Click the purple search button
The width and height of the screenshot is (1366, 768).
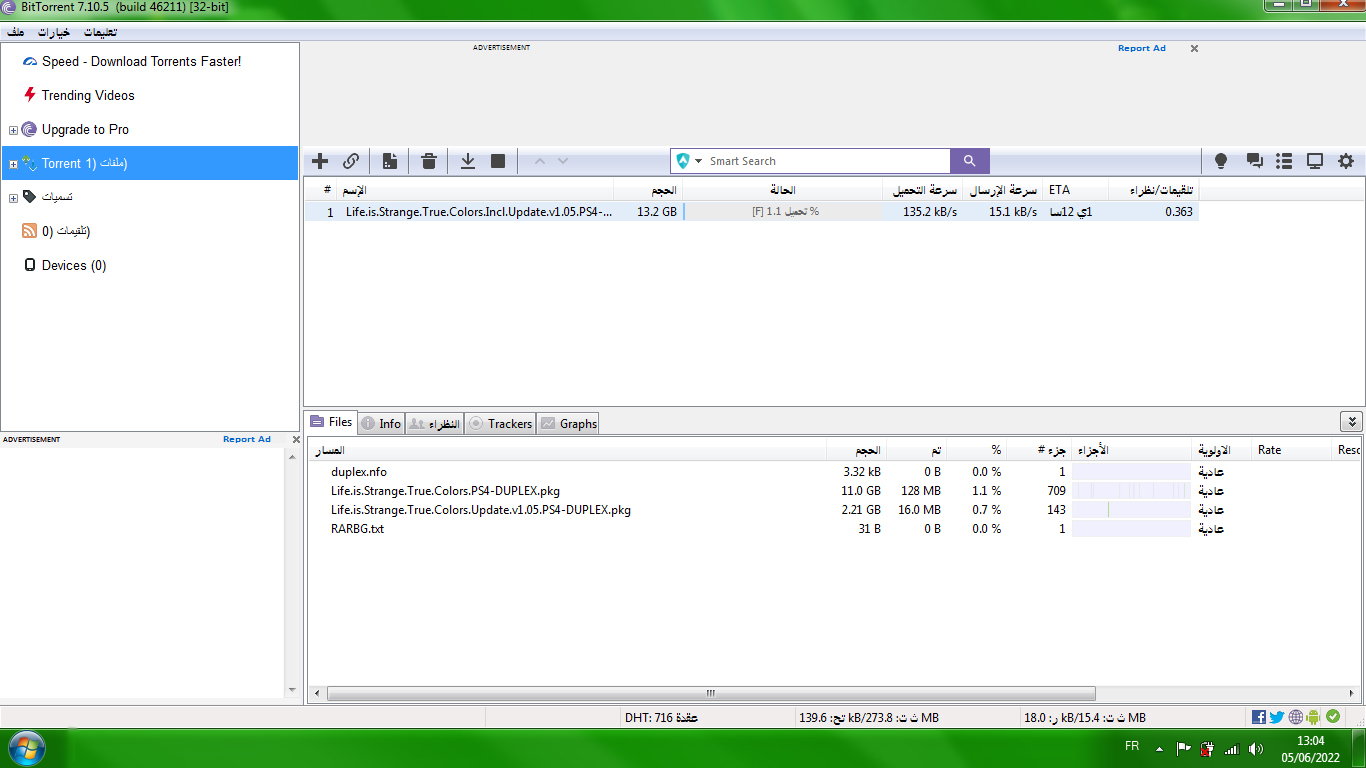pyautogui.click(x=969, y=161)
